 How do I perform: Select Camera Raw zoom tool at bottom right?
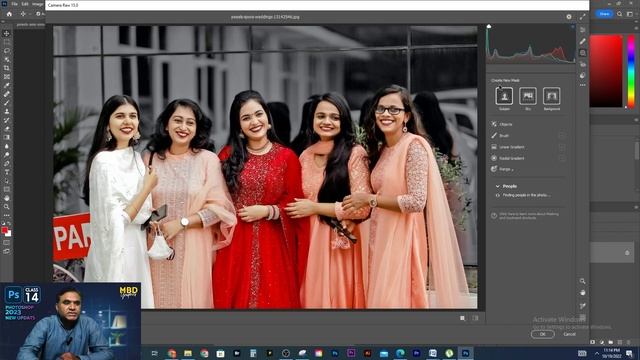(x=582, y=281)
